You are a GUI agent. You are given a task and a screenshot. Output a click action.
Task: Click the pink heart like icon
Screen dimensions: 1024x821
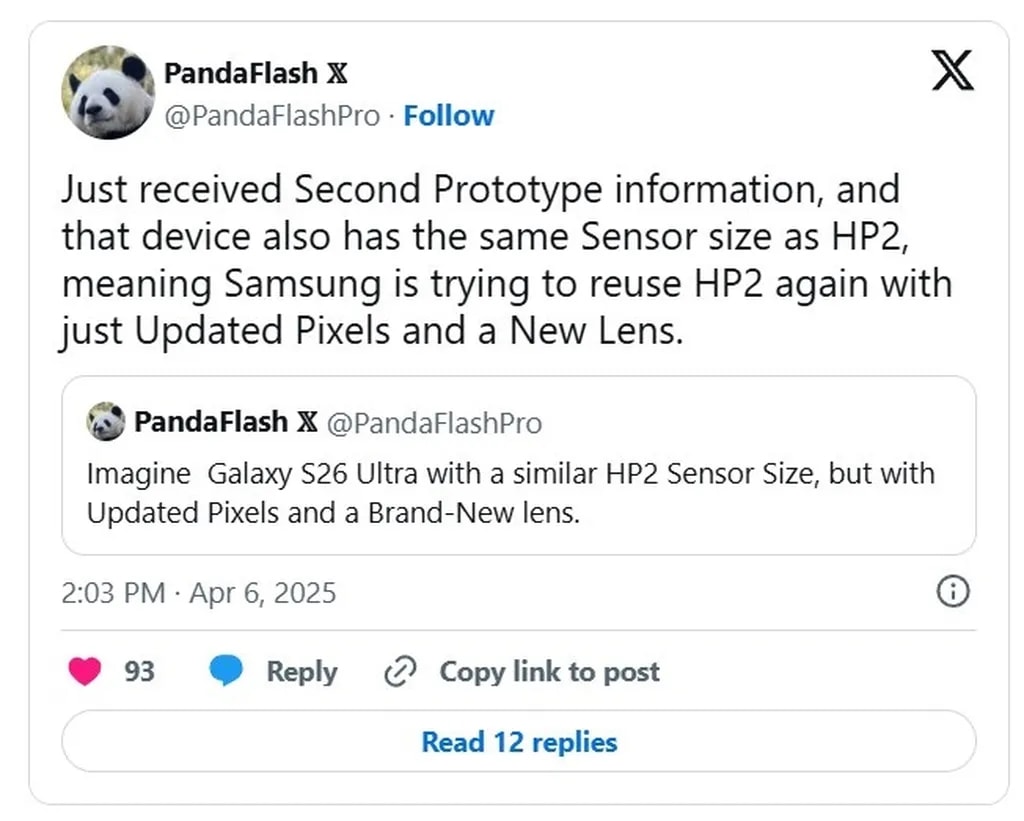pyautogui.click(x=85, y=671)
